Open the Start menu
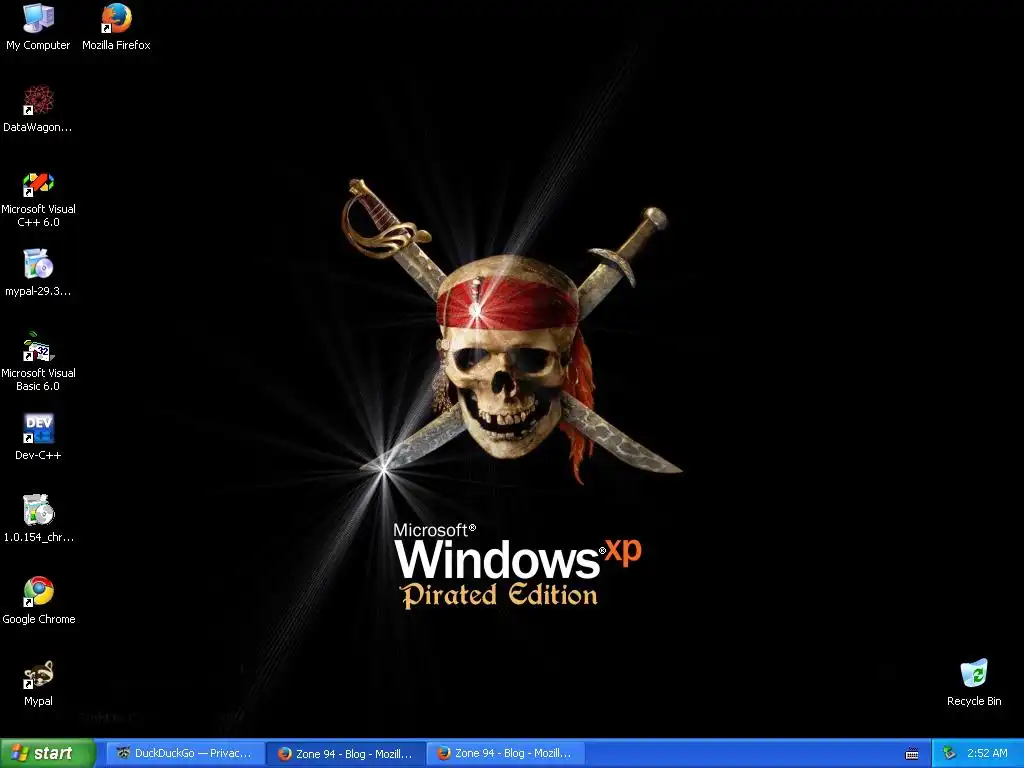1024x768 pixels. tap(47, 754)
